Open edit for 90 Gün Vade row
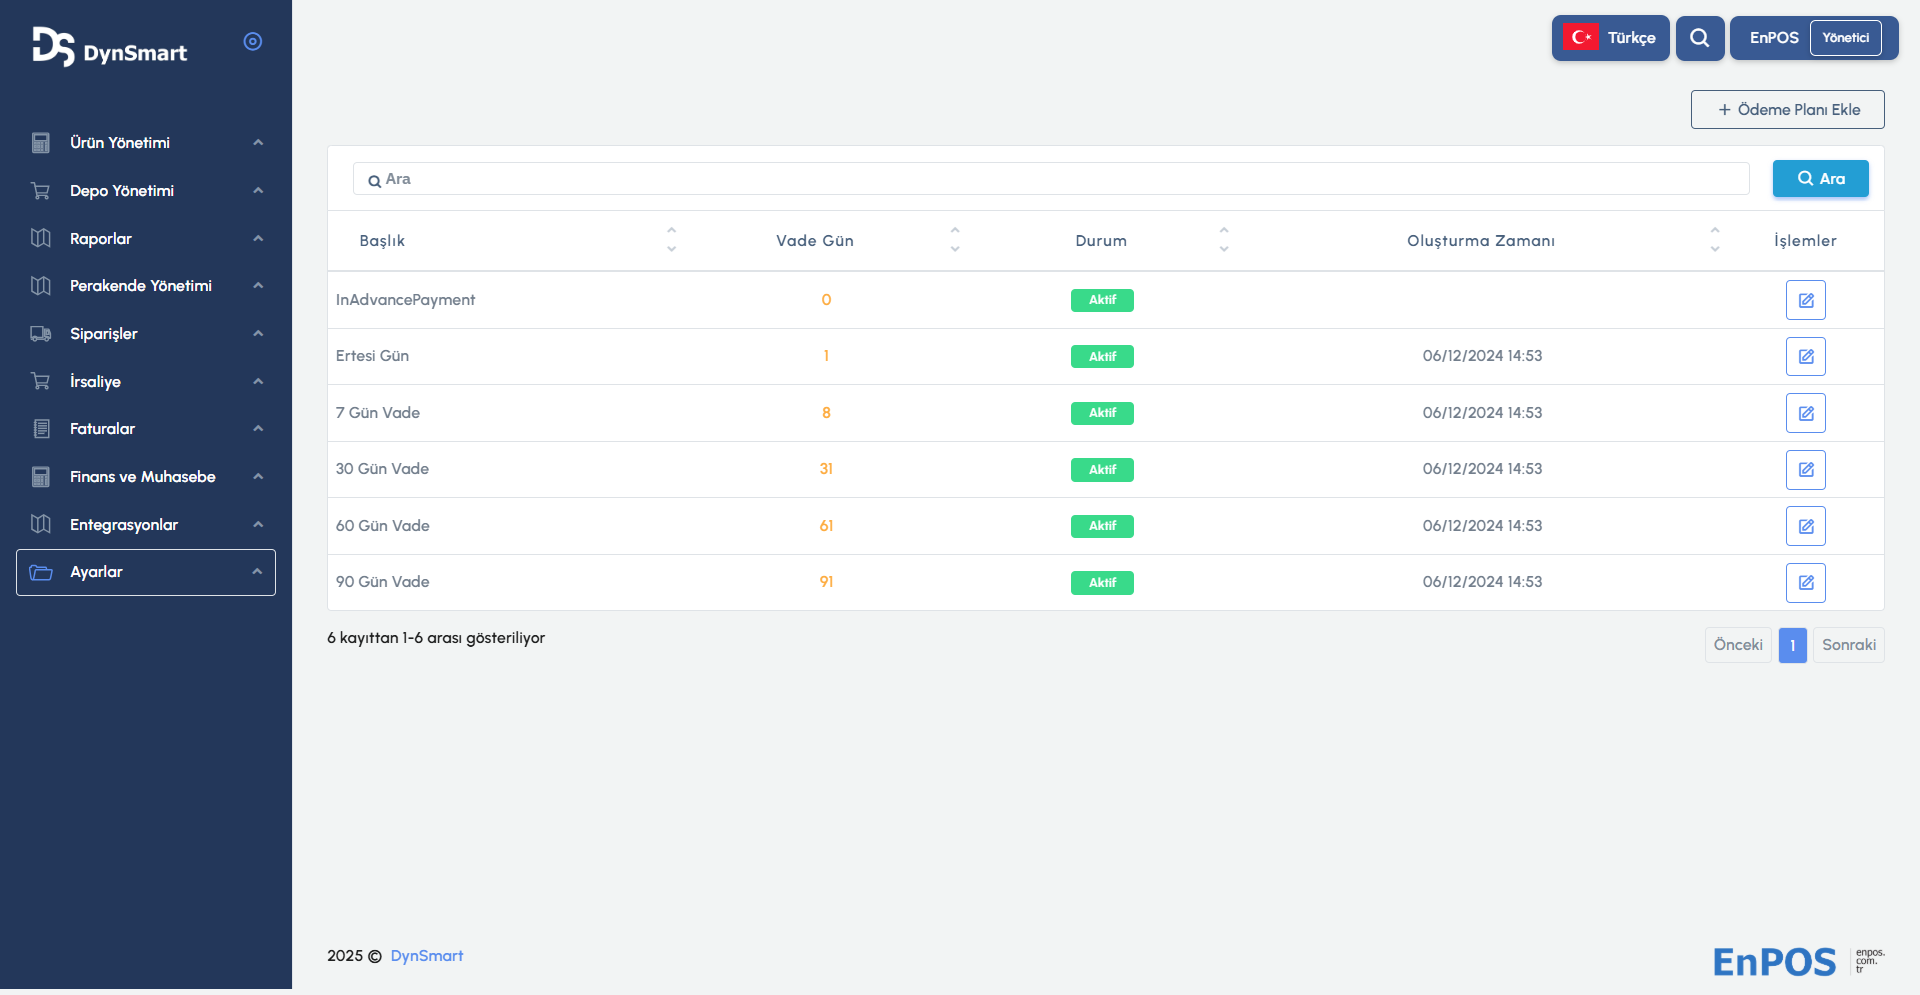The height and width of the screenshot is (995, 1920). (x=1805, y=583)
